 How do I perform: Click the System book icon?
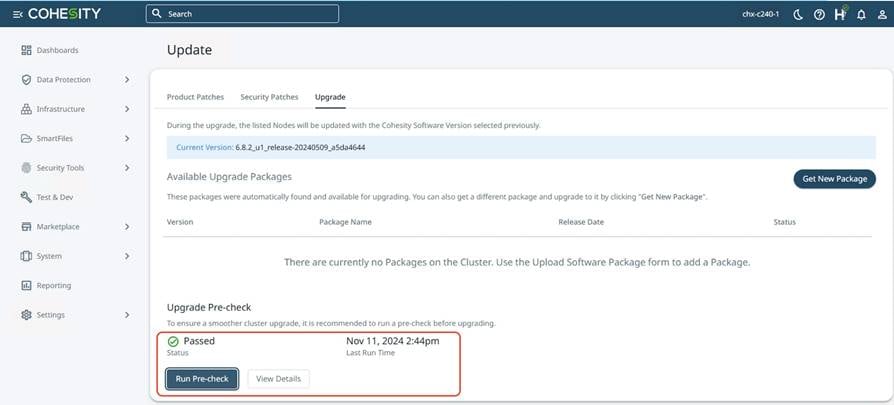[x=26, y=256]
